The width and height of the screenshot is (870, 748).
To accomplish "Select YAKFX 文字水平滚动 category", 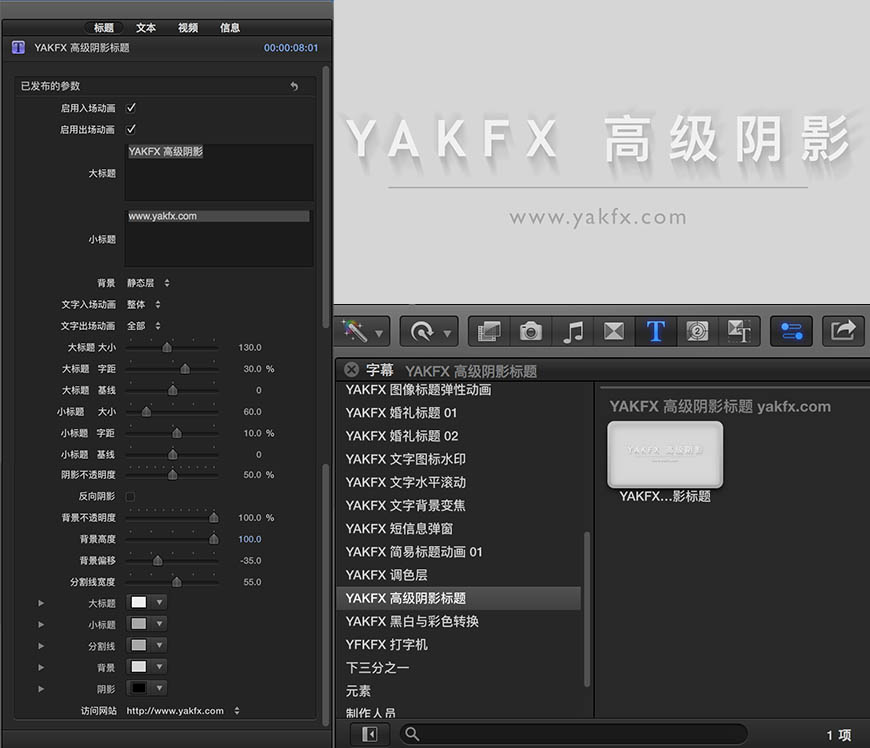I will [x=459, y=482].
